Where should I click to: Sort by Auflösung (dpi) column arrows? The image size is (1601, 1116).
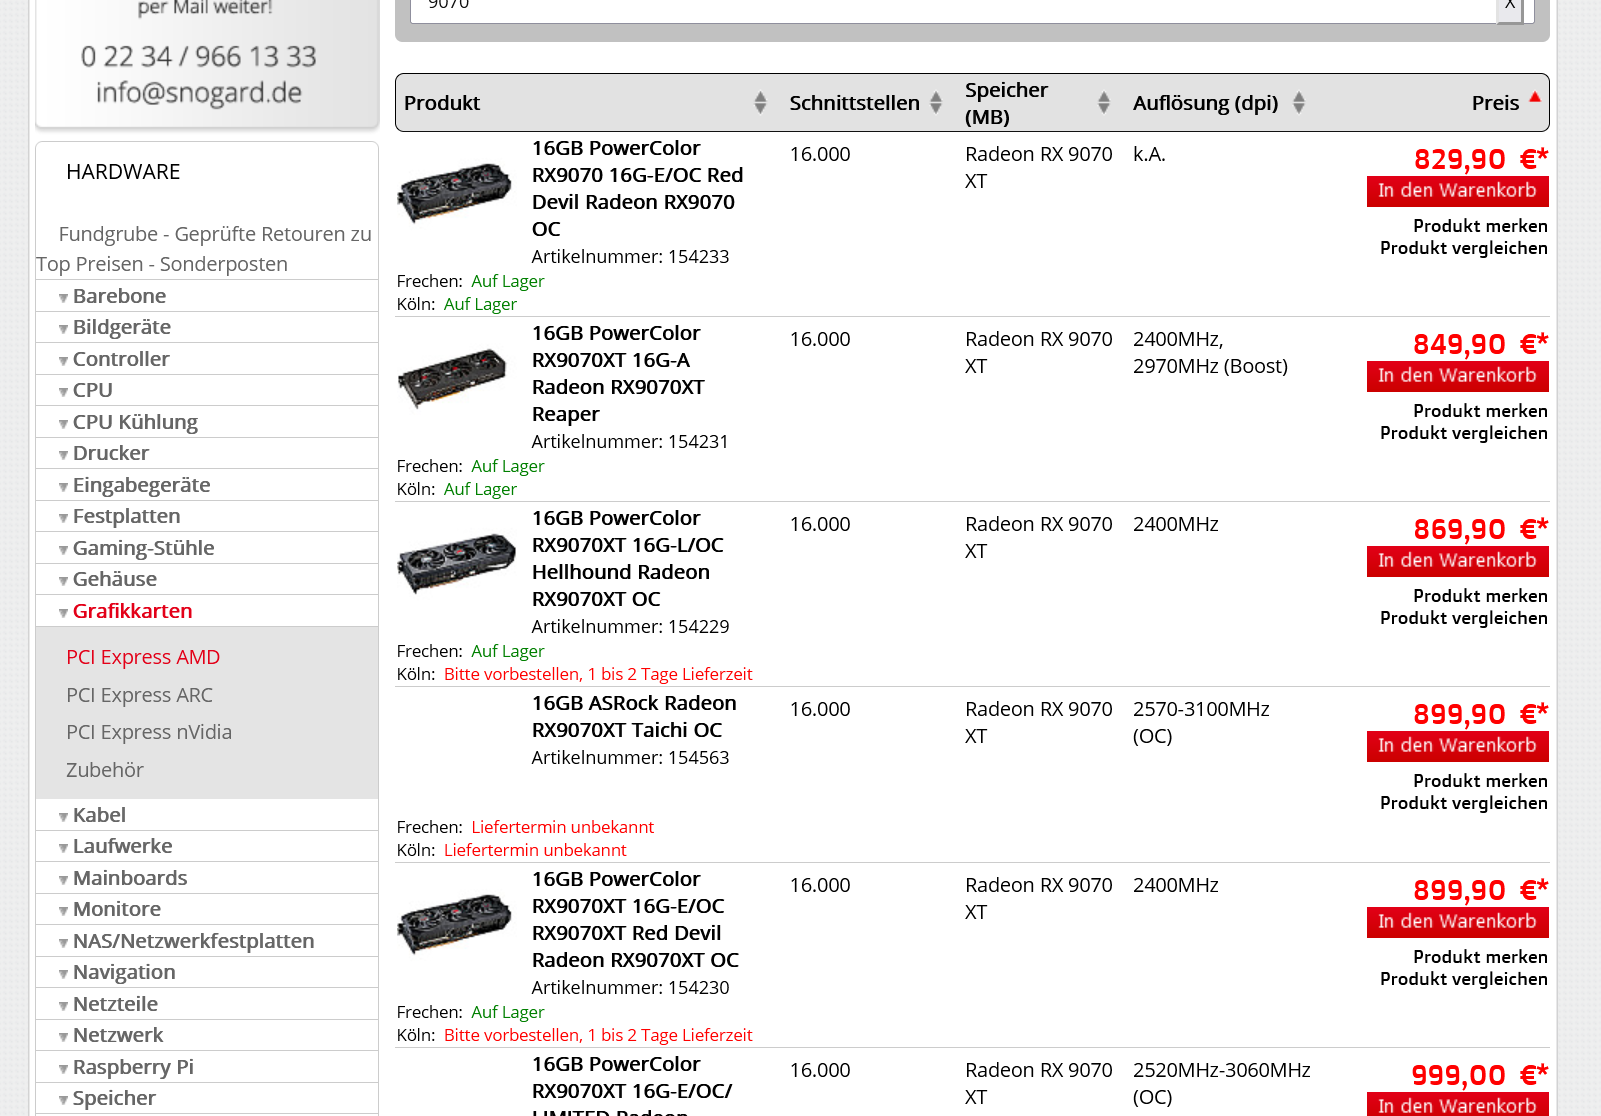coord(1299,102)
